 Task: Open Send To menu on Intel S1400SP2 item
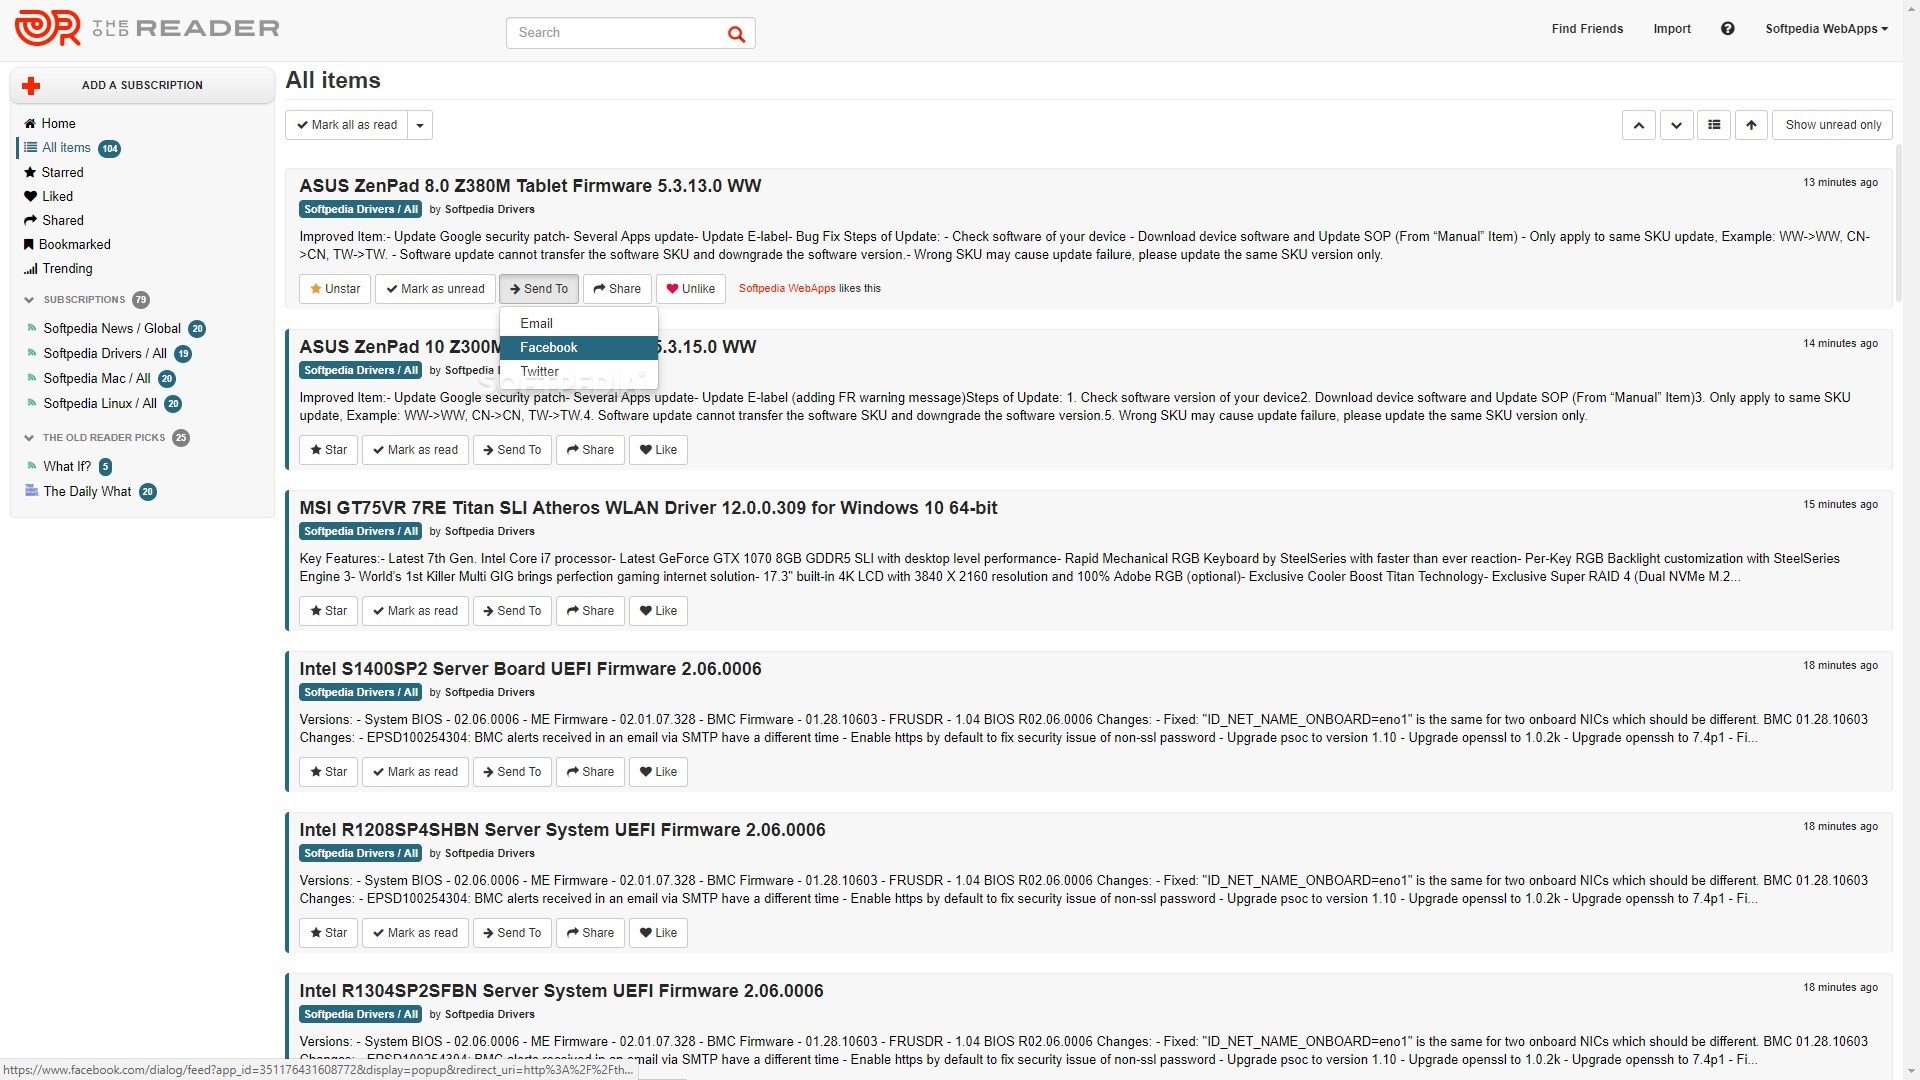(512, 772)
